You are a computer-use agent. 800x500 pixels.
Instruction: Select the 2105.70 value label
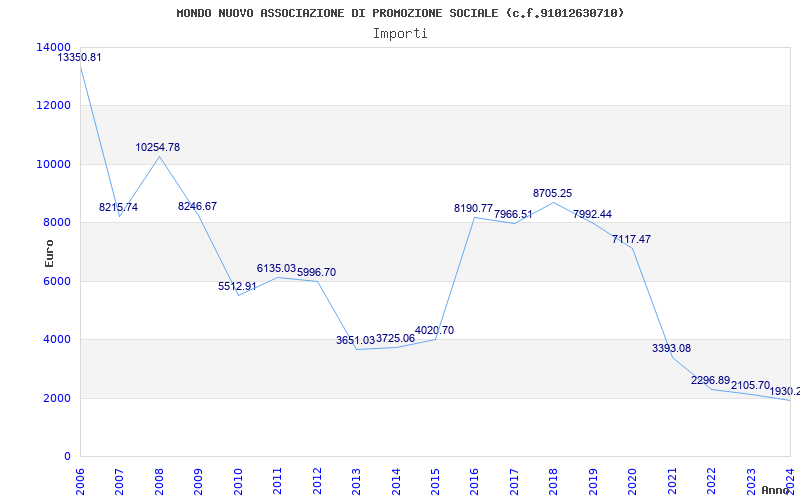coord(751,385)
